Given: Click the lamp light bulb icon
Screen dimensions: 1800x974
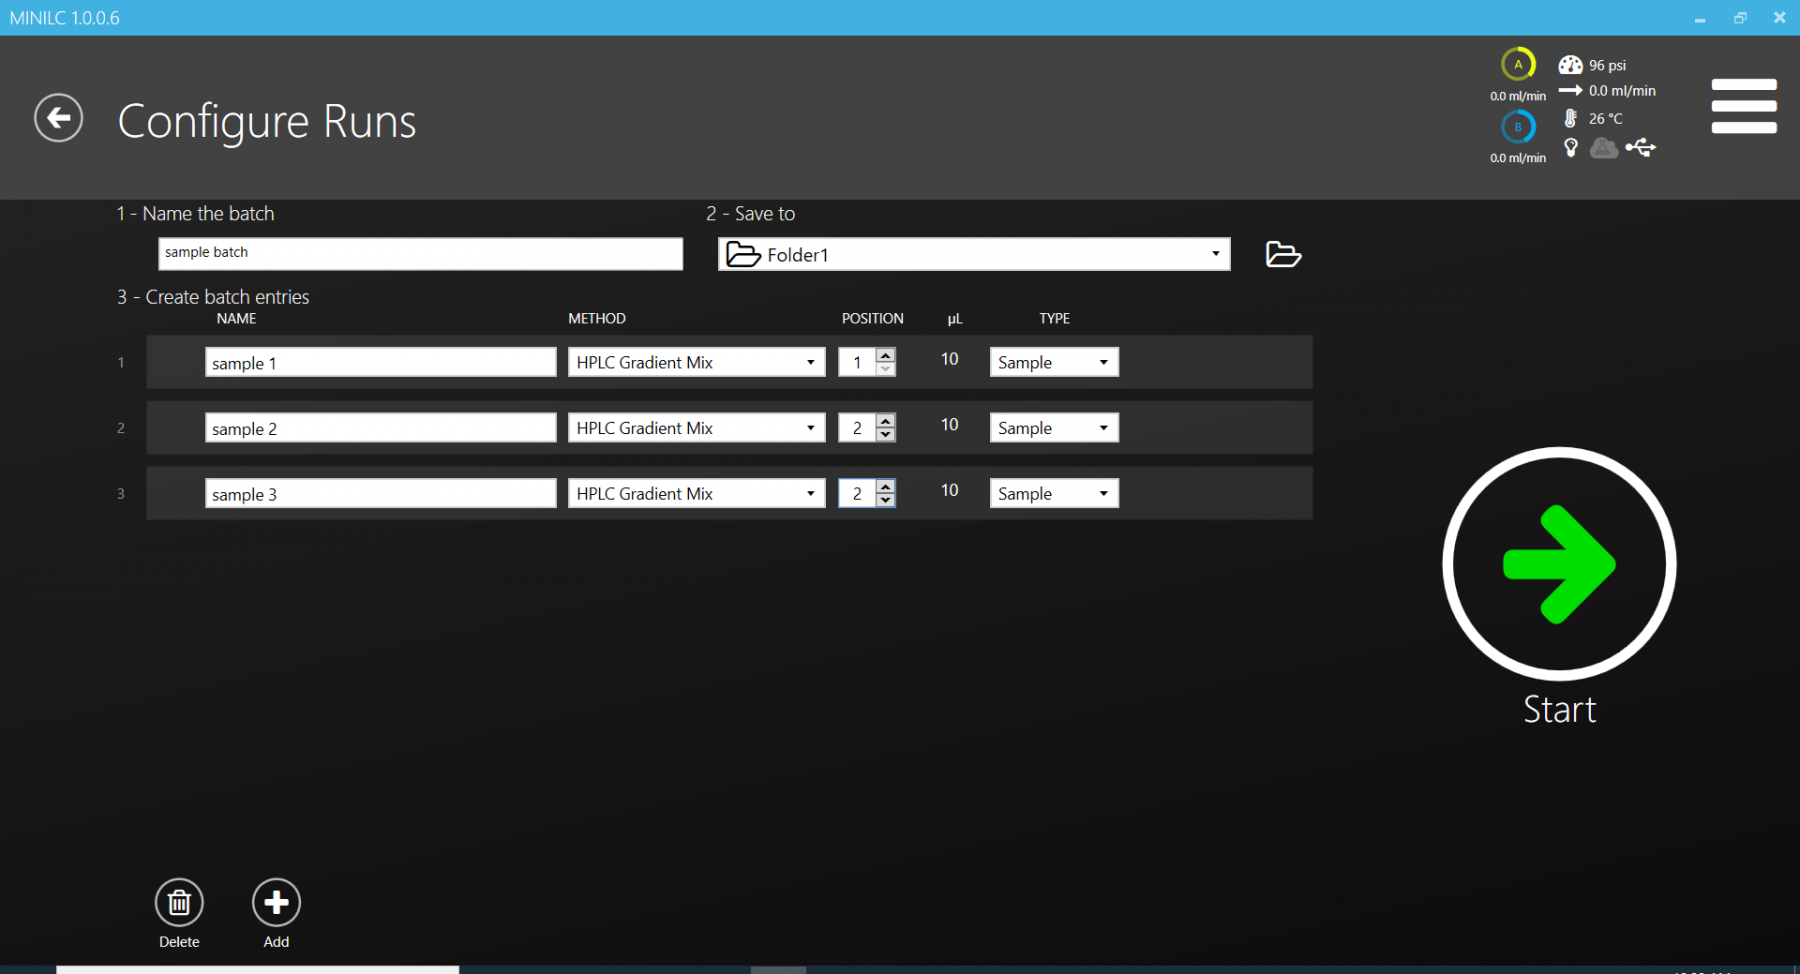Looking at the screenshot, I should pos(1571,148).
